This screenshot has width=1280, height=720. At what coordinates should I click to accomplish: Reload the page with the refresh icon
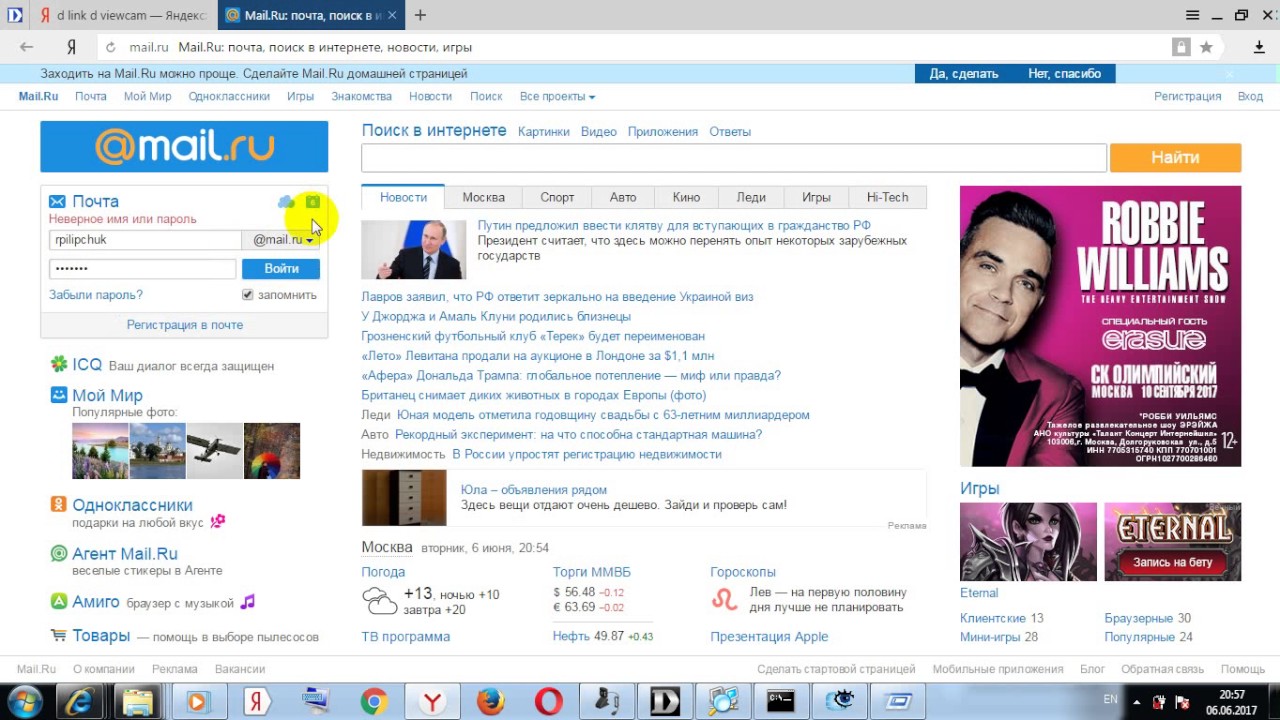click(110, 47)
